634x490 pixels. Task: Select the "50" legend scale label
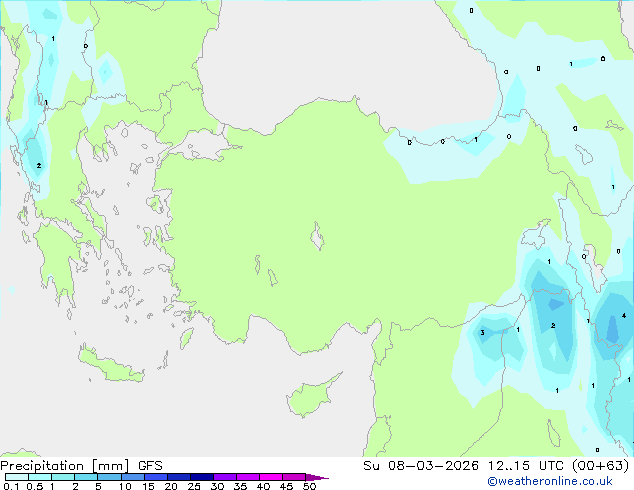coord(309,486)
